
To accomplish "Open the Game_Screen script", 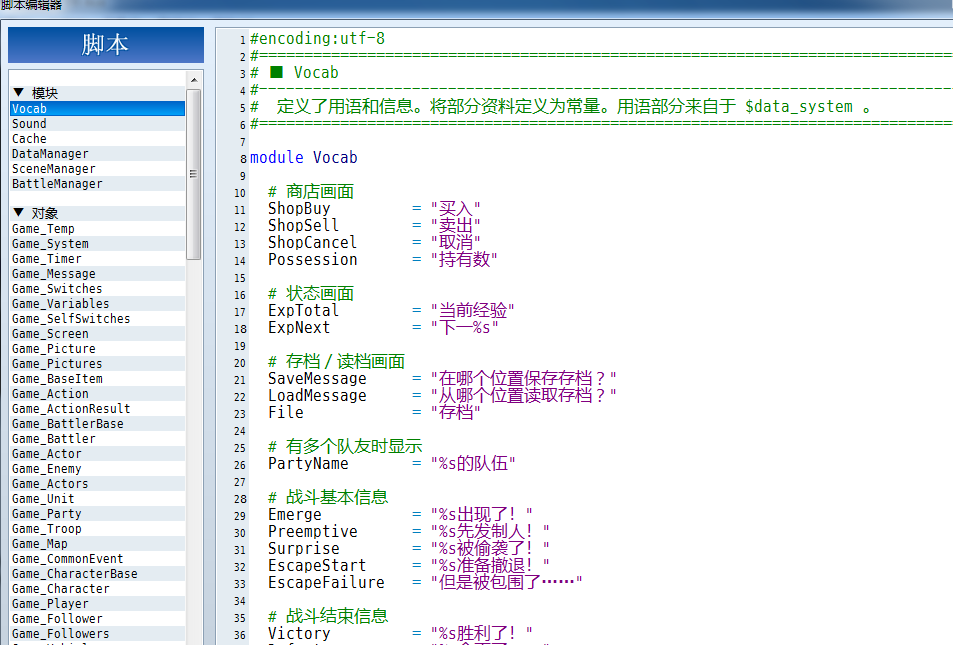I will [x=98, y=334].
